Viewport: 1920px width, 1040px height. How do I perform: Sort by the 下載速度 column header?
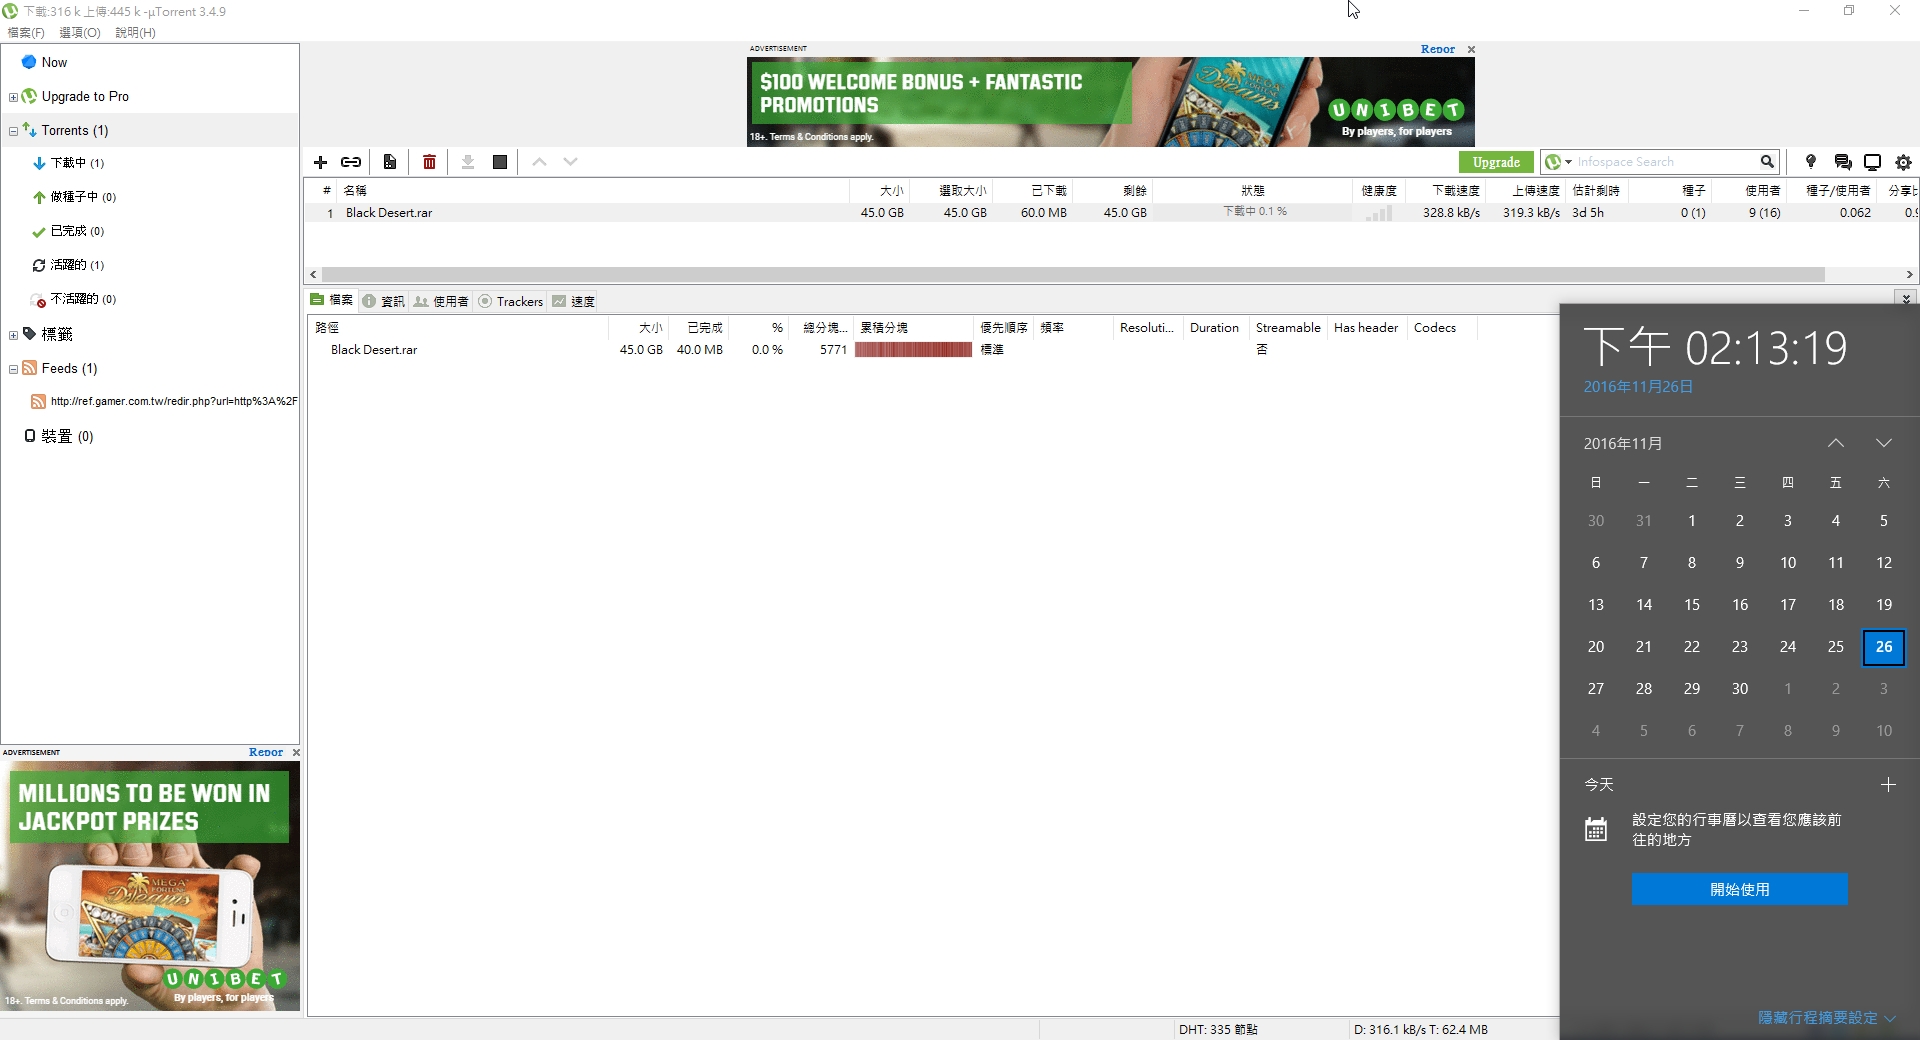tap(1455, 190)
